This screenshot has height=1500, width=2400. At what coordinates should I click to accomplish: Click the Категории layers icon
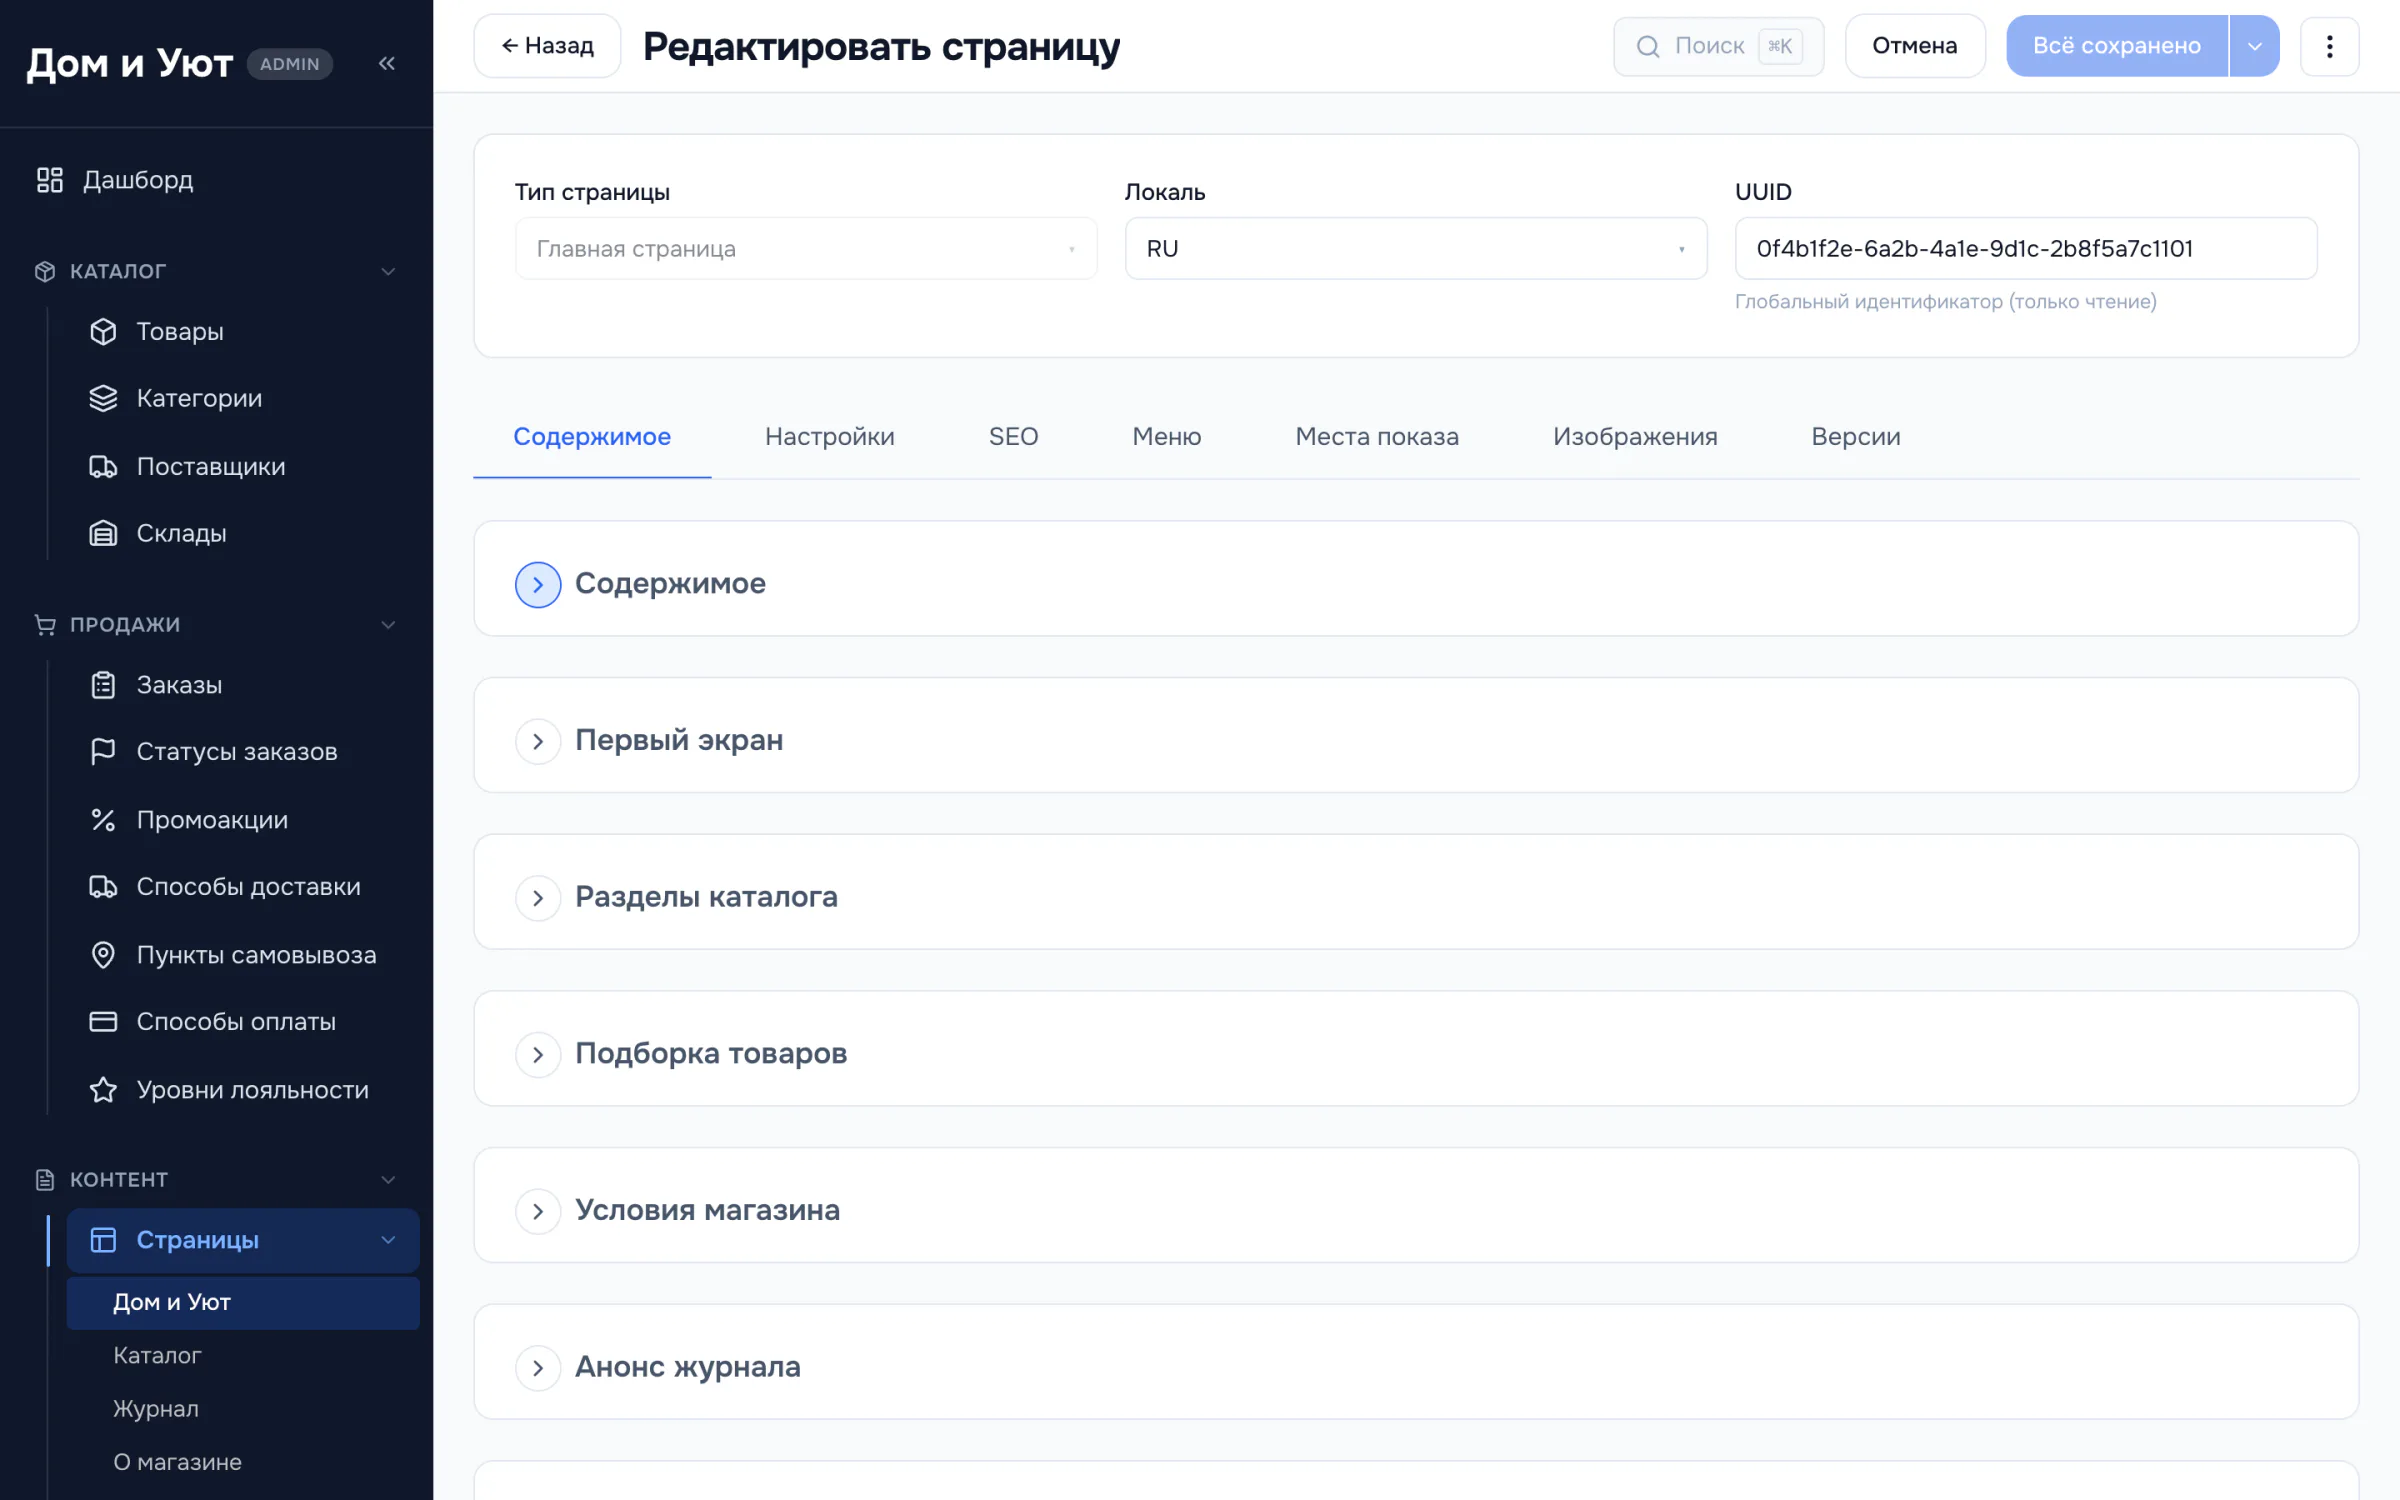[x=103, y=398]
